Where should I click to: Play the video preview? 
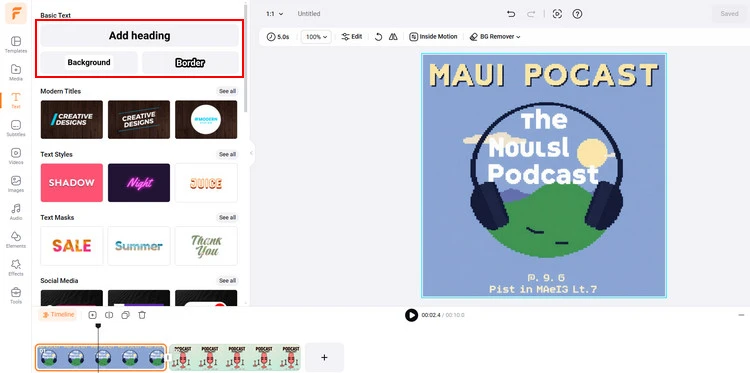point(411,315)
